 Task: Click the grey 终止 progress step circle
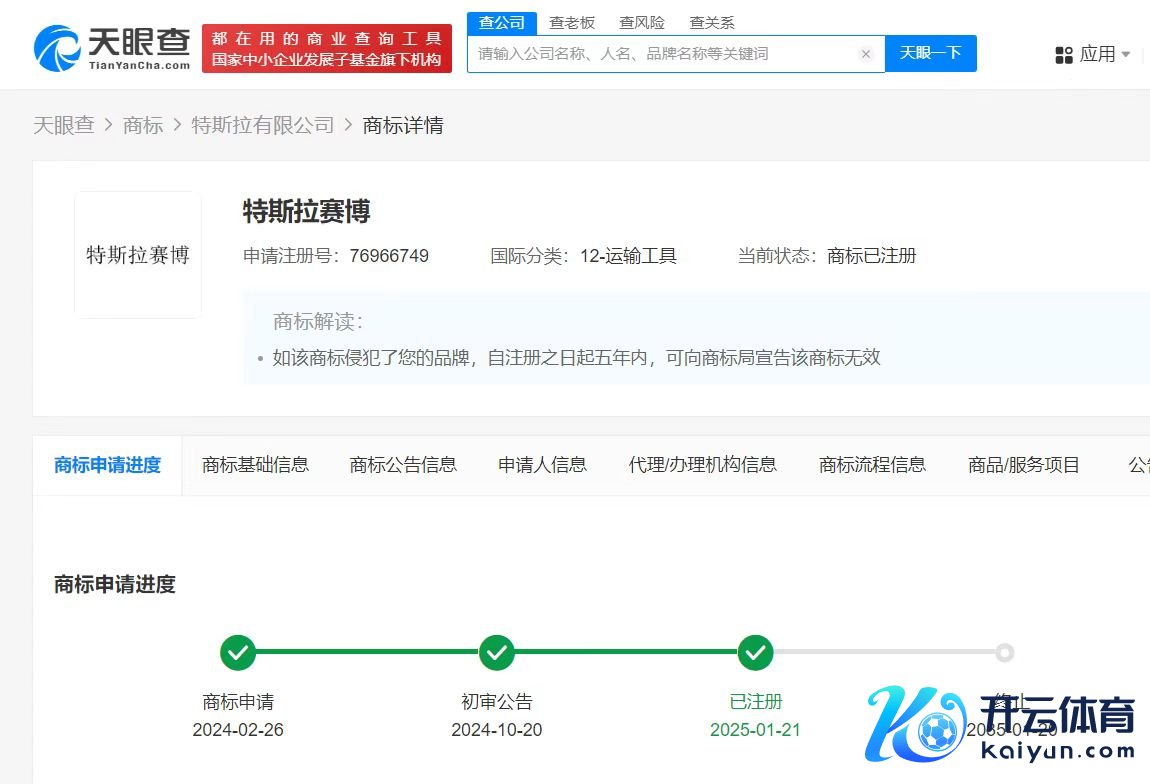[1005, 653]
